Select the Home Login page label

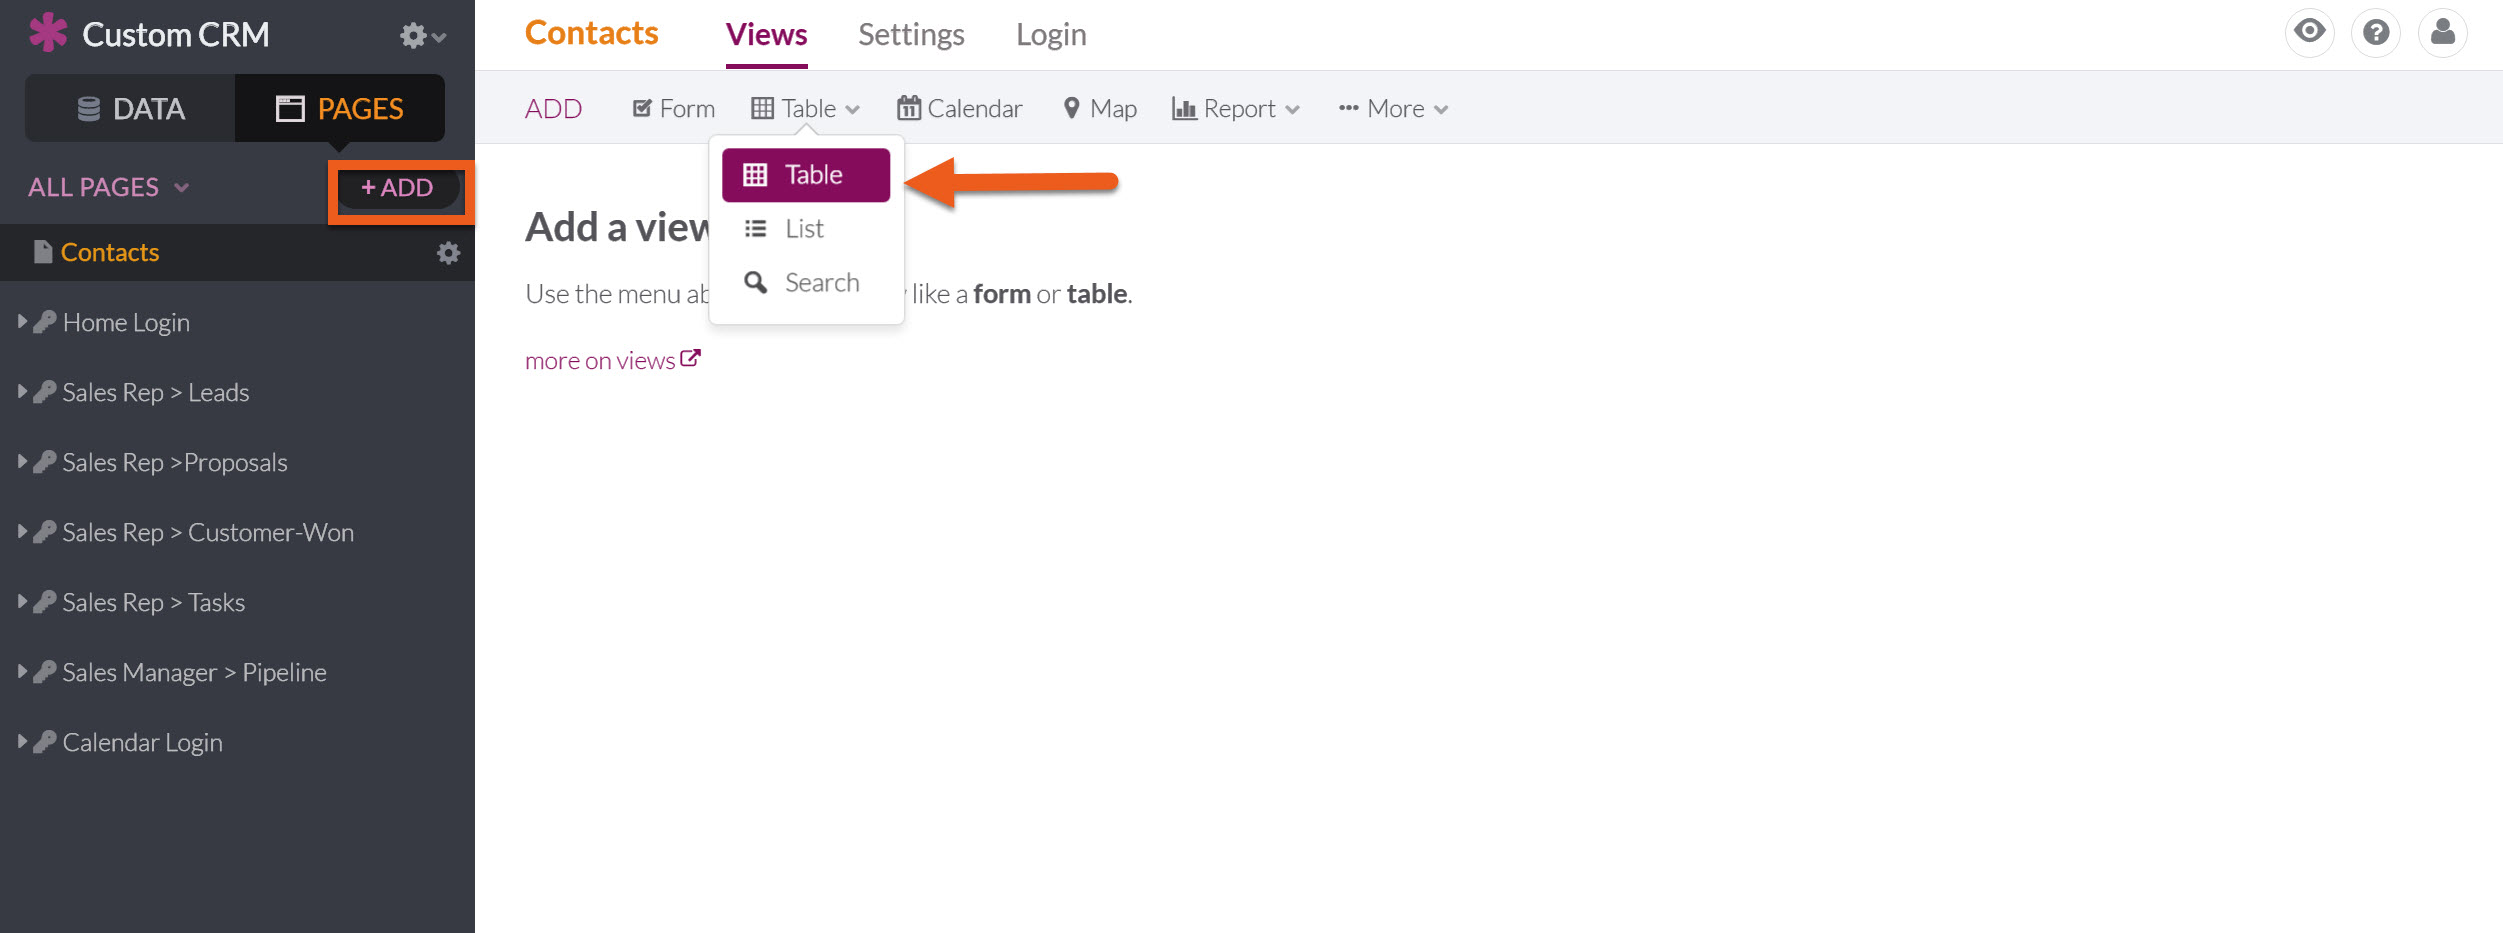pos(126,323)
